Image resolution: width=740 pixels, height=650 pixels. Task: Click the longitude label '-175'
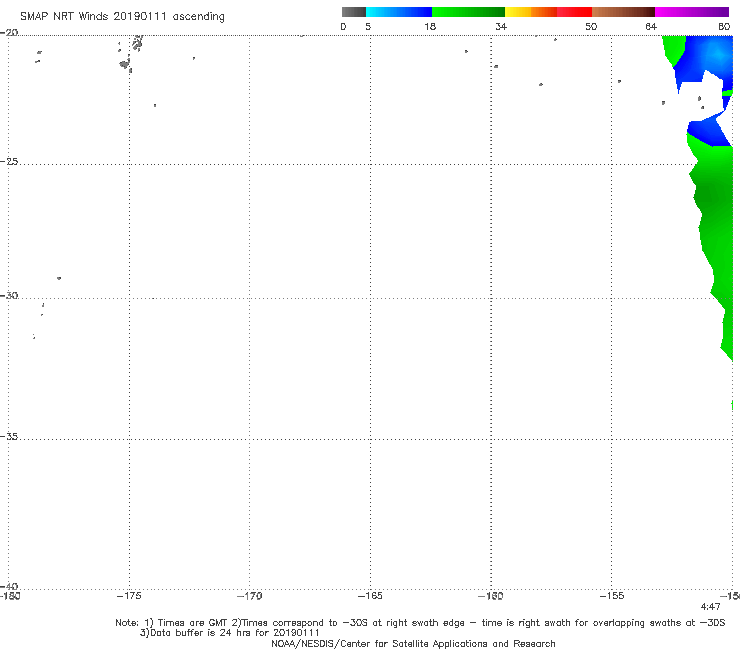coord(129,596)
